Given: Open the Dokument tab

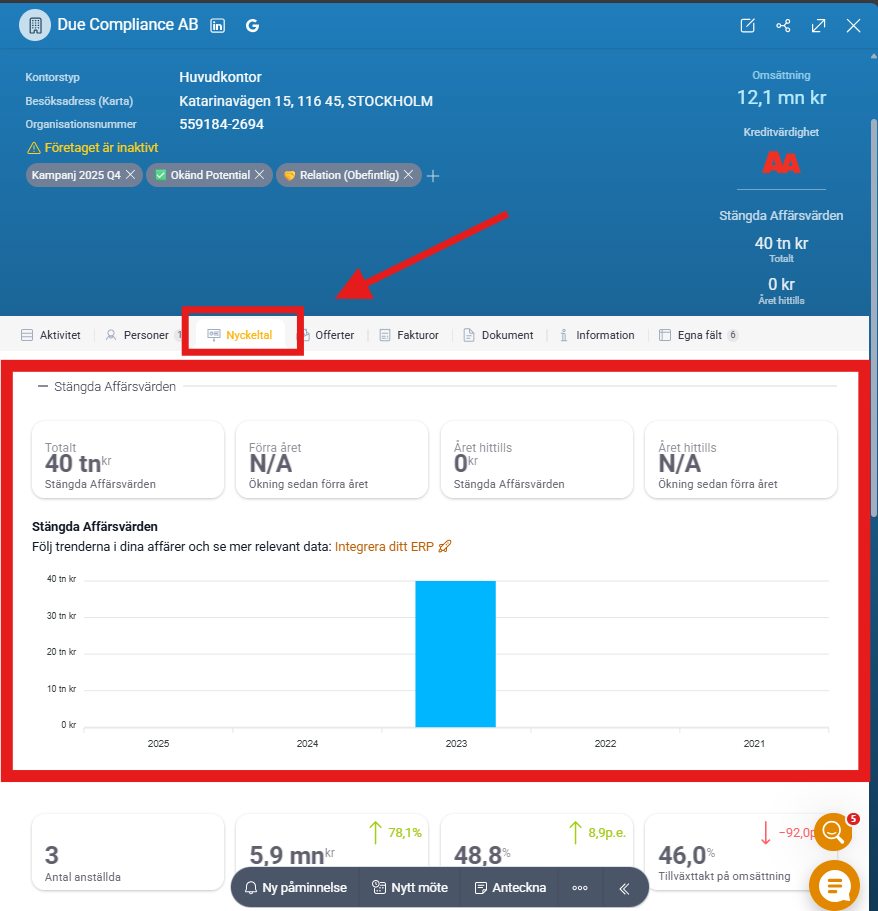Looking at the screenshot, I should click(499, 335).
